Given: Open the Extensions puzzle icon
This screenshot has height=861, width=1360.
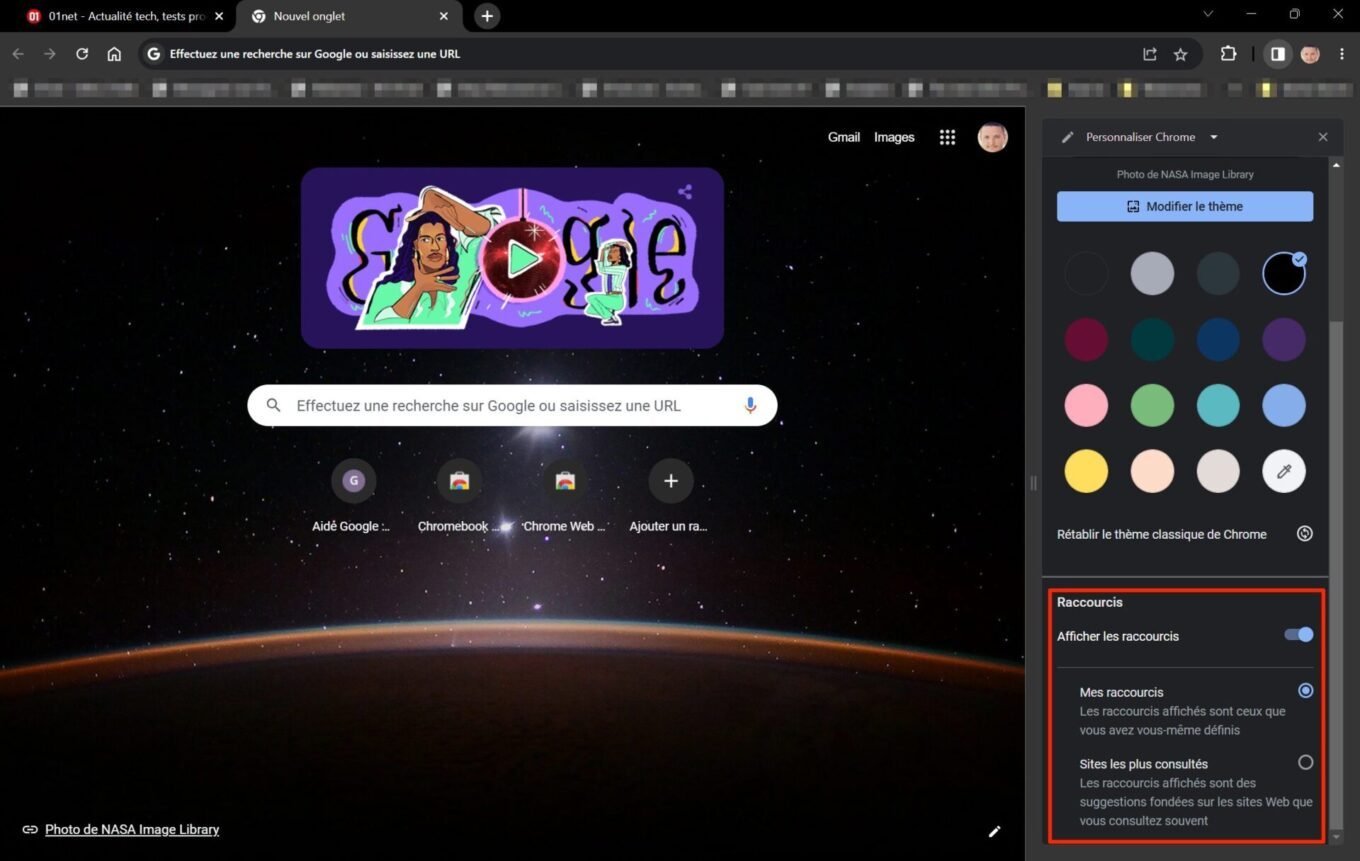Looking at the screenshot, I should click(x=1228, y=54).
